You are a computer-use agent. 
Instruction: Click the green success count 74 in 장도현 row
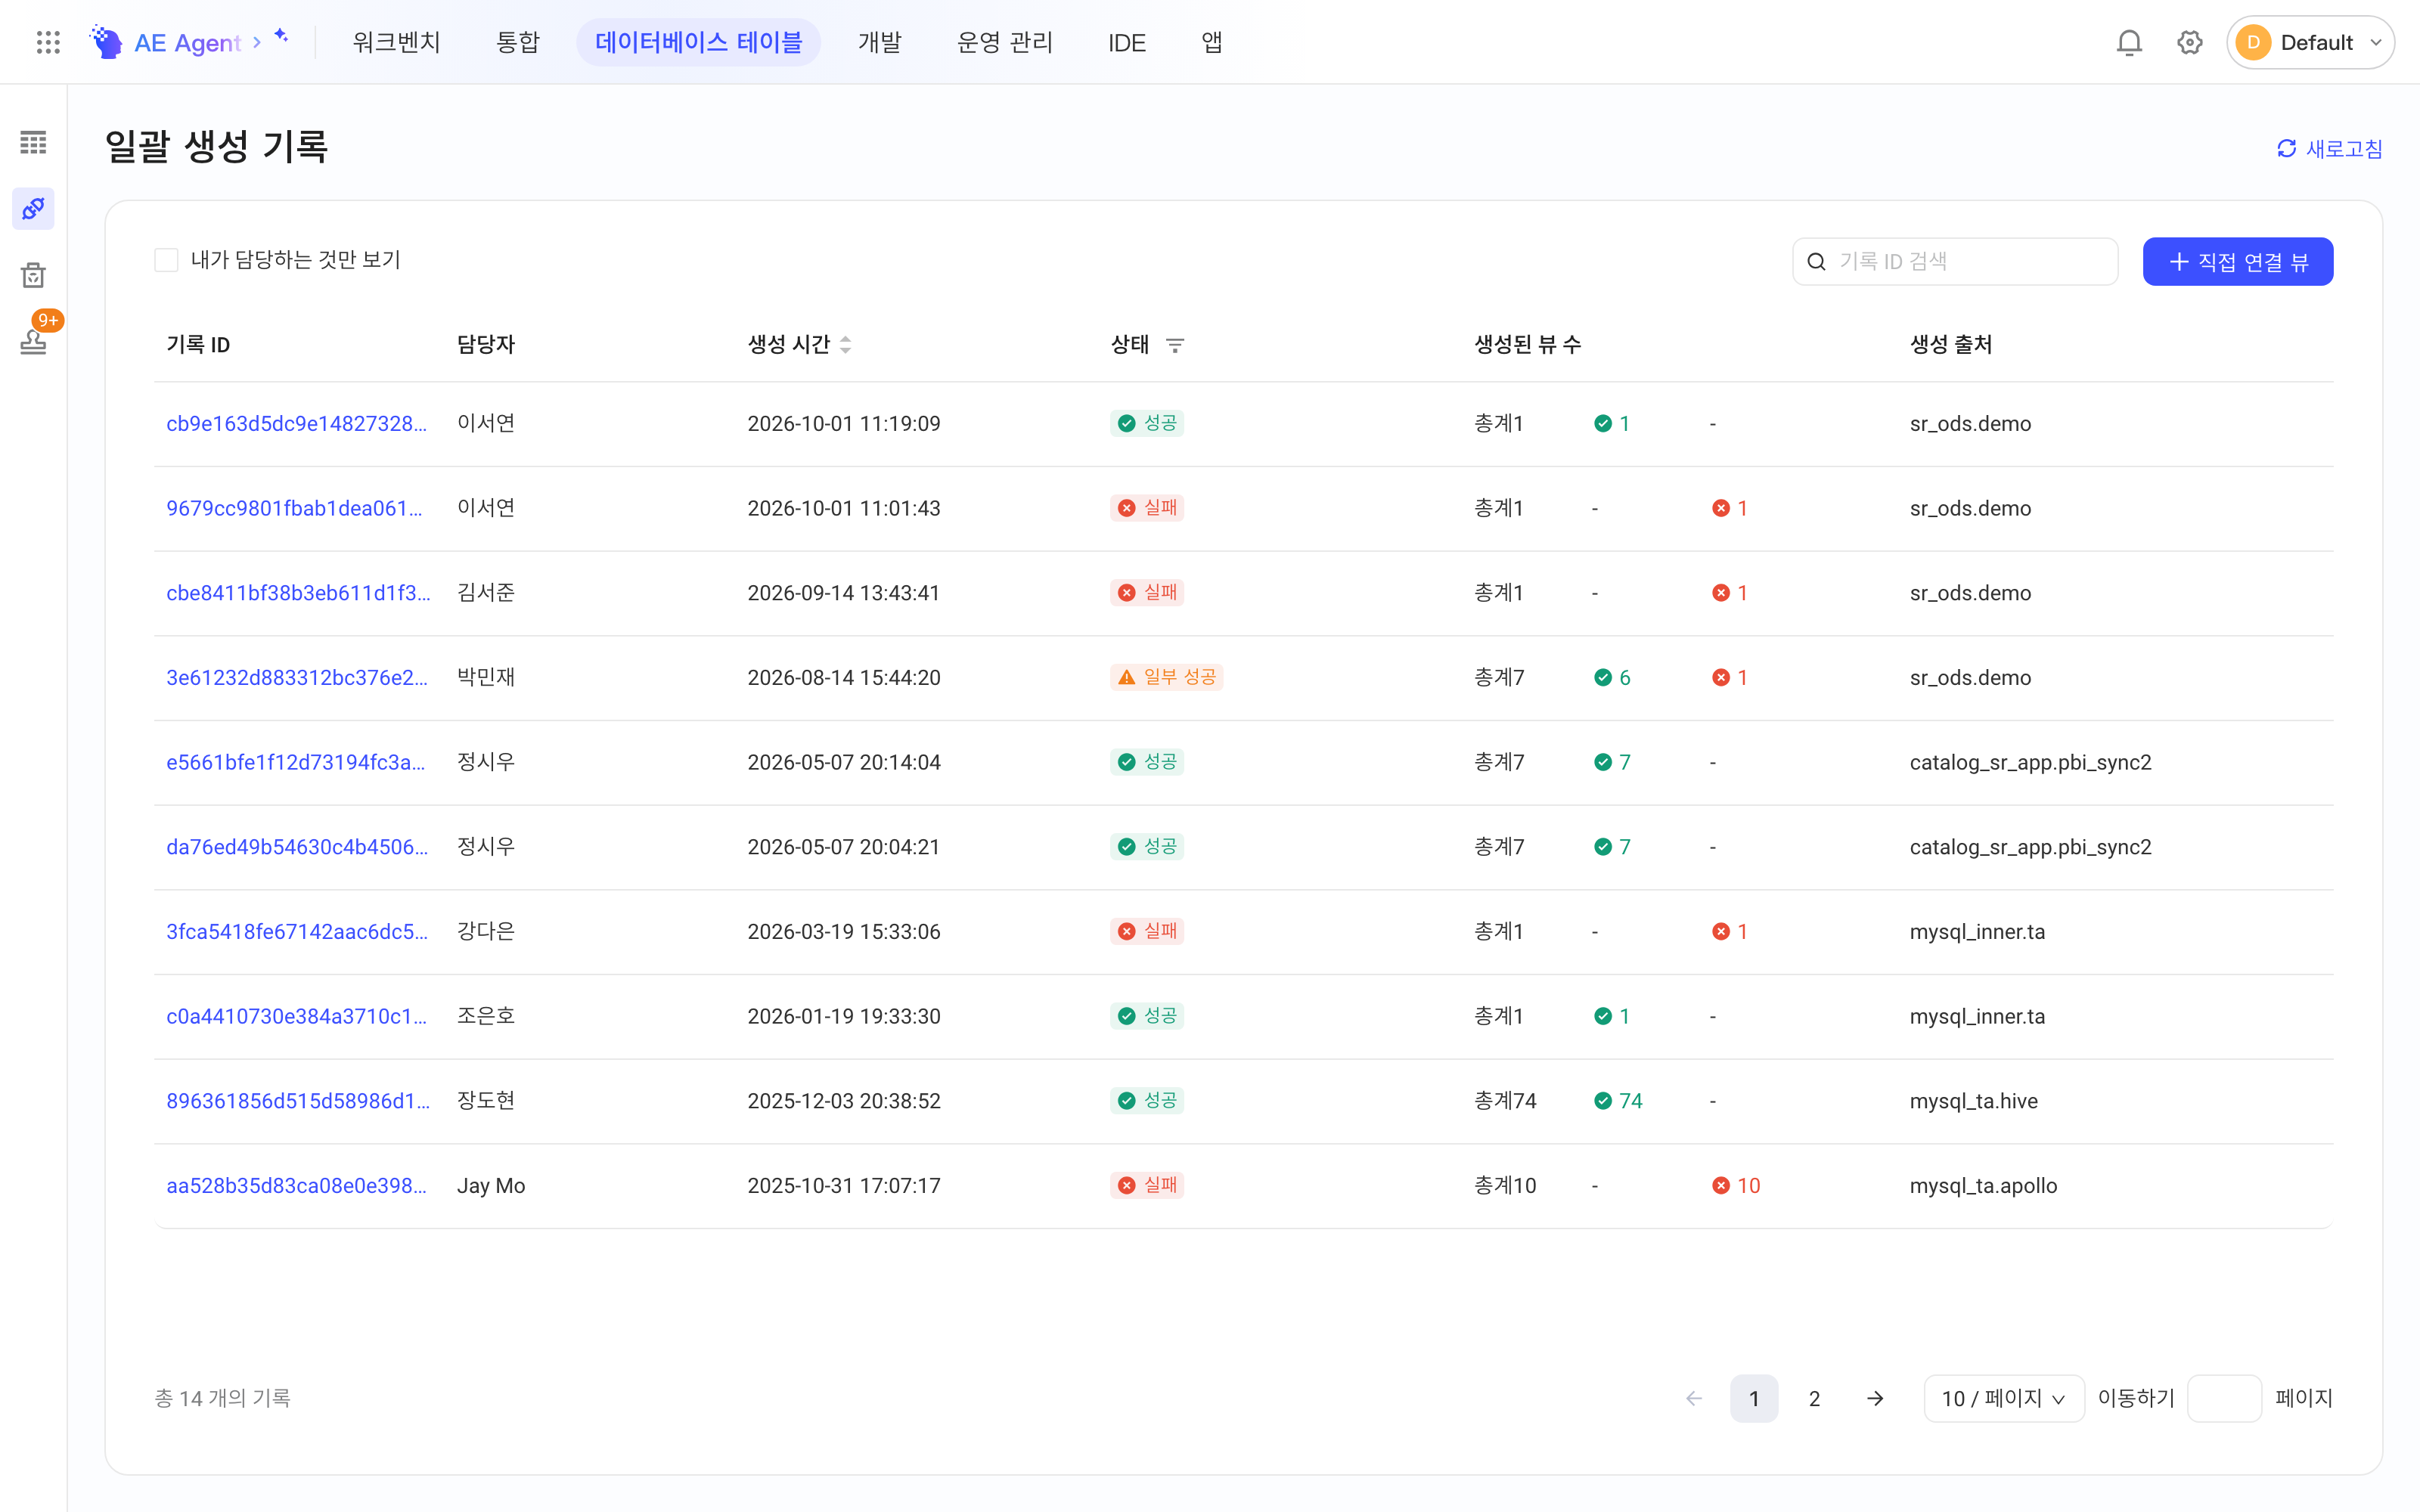(1618, 1101)
